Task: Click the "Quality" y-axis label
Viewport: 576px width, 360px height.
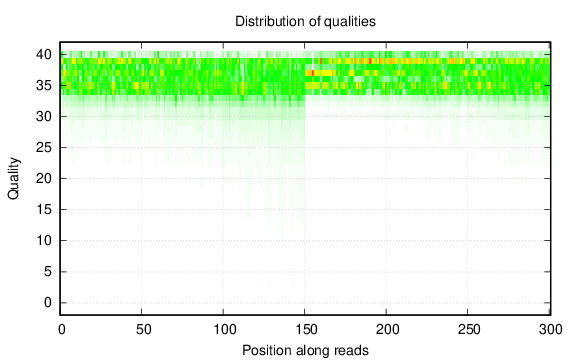Action: coord(13,179)
